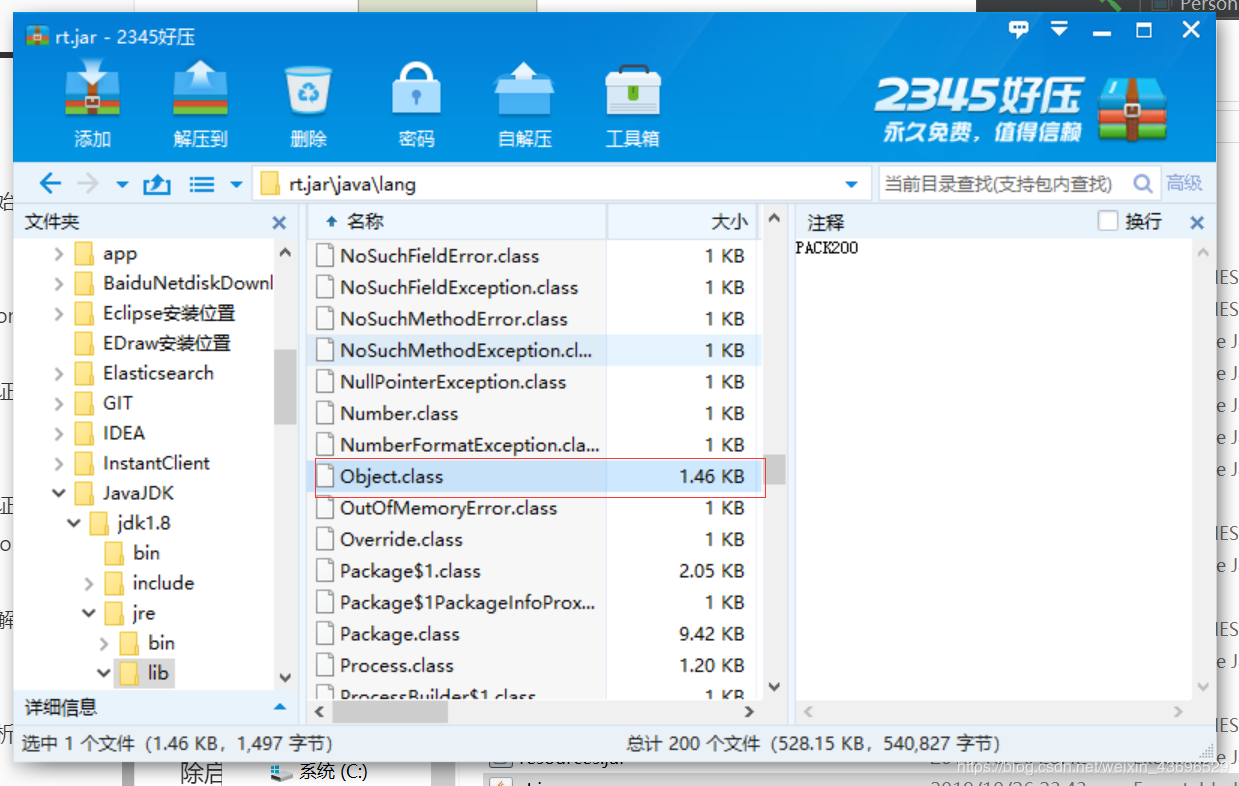
Task: Click the file icon of Object.class
Action: [324, 476]
